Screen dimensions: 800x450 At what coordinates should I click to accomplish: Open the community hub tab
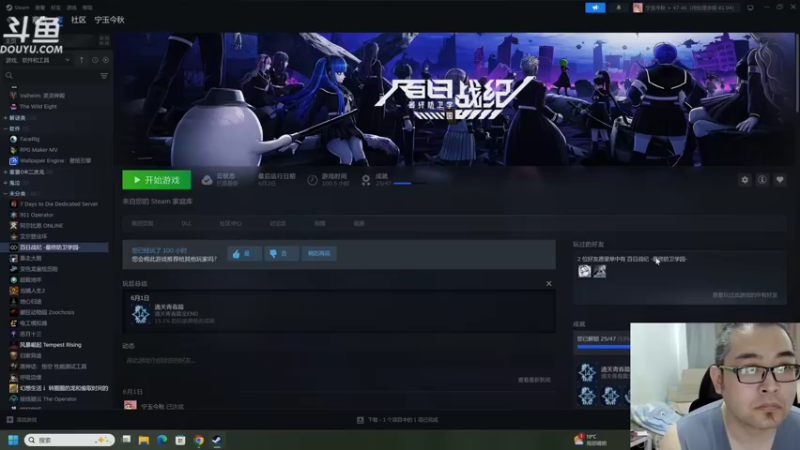[231, 223]
